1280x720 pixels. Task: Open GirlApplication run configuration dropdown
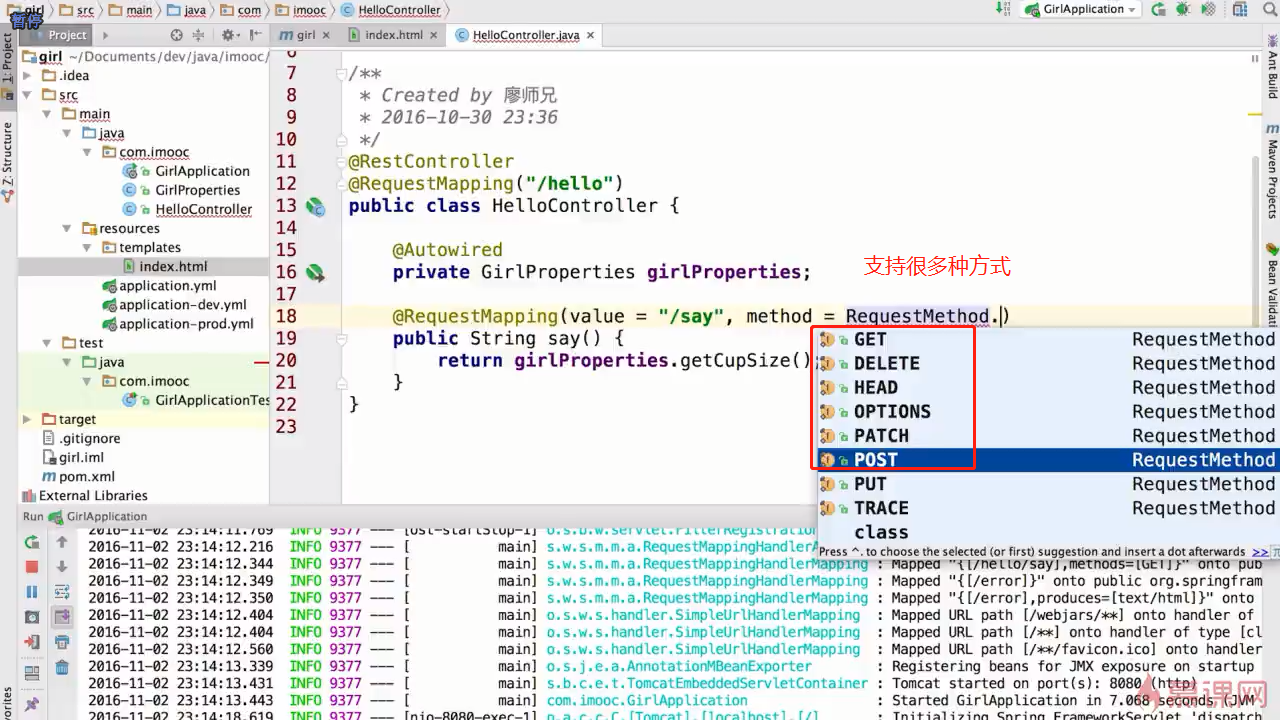click(x=1081, y=10)
